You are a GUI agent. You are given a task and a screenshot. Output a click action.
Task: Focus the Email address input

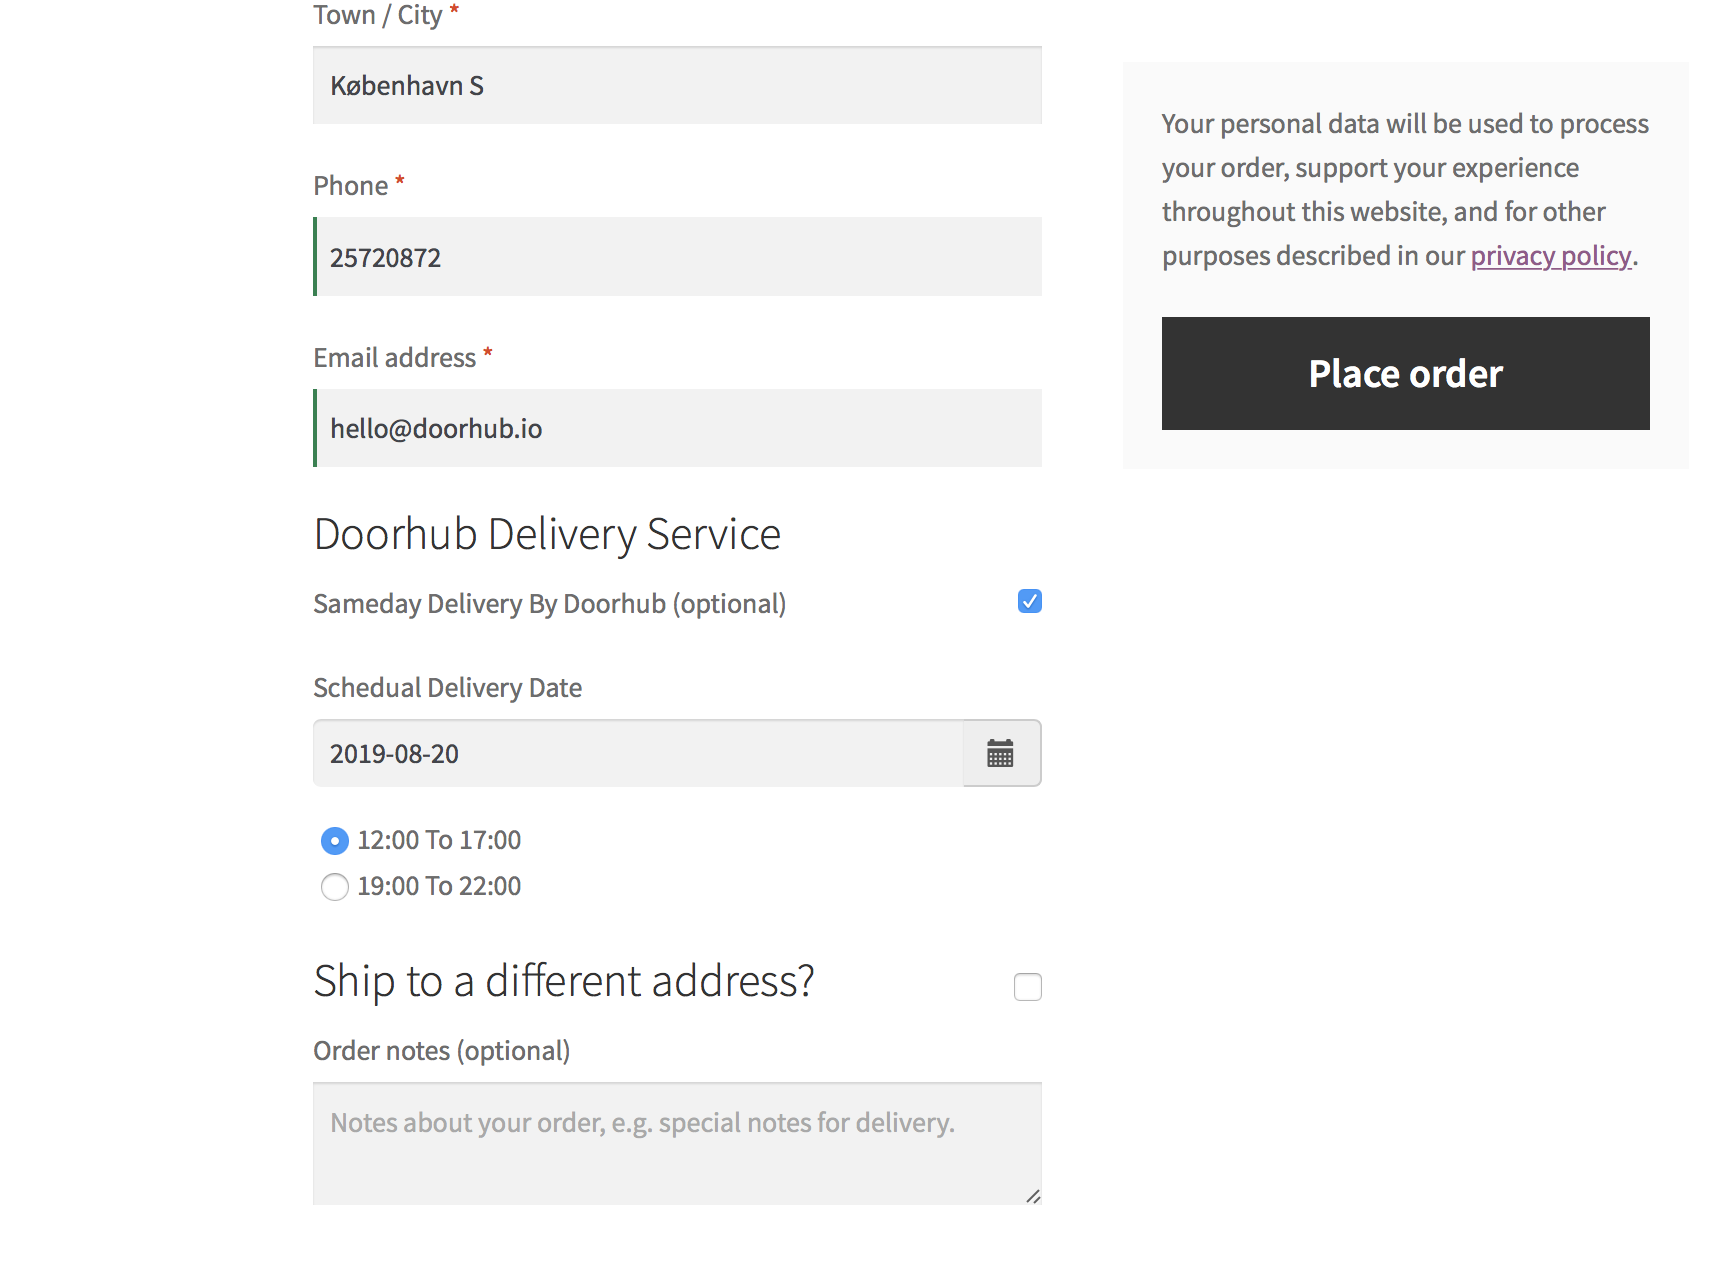tap(677, 428)
